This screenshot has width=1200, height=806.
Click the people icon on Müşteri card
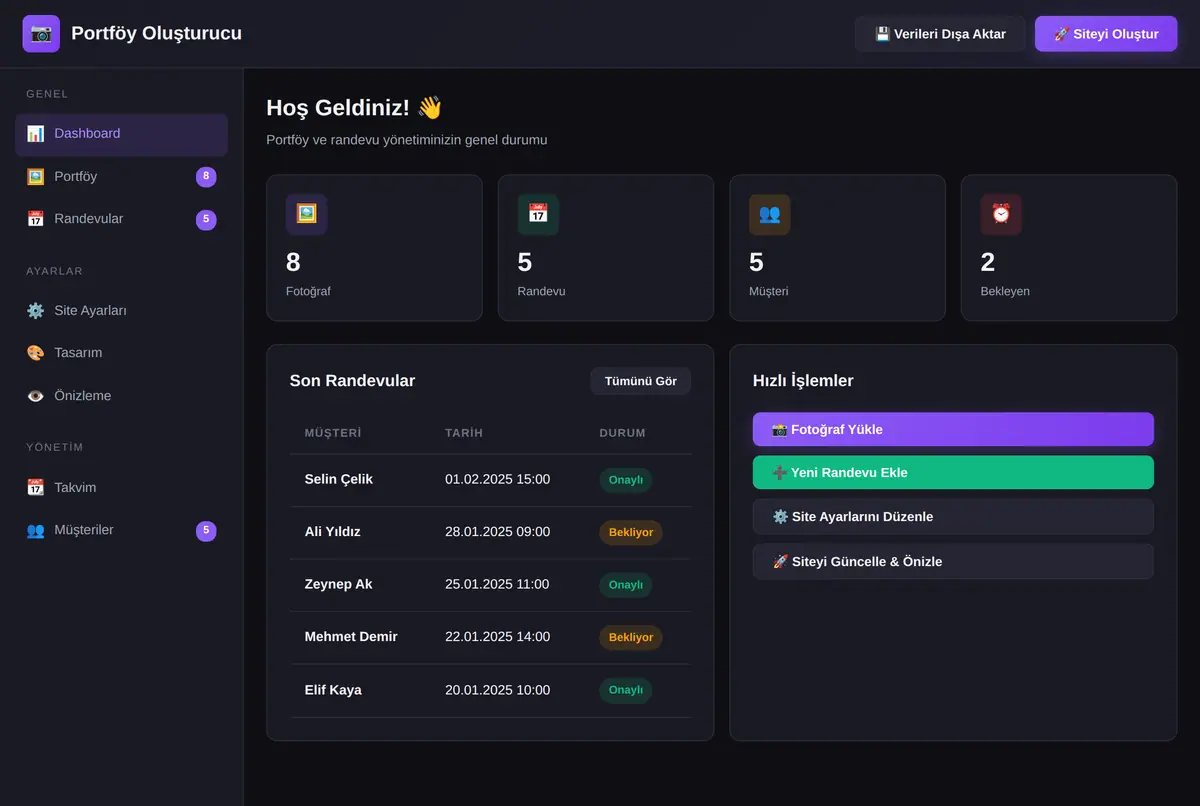(769, 214)
